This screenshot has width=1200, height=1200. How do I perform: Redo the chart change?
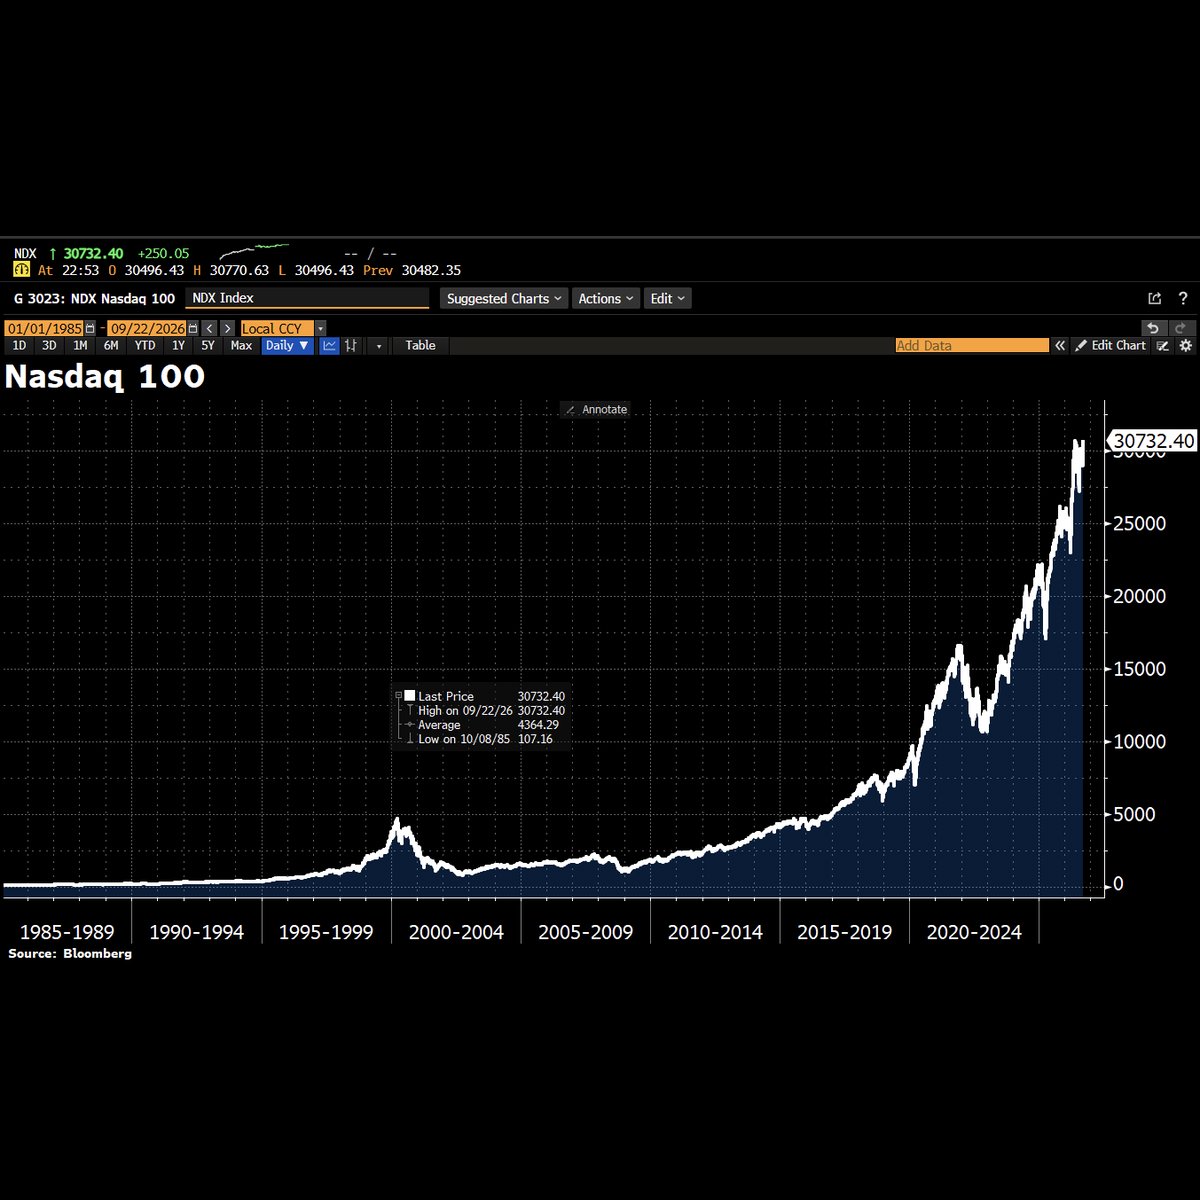[x=1181, y=328]
